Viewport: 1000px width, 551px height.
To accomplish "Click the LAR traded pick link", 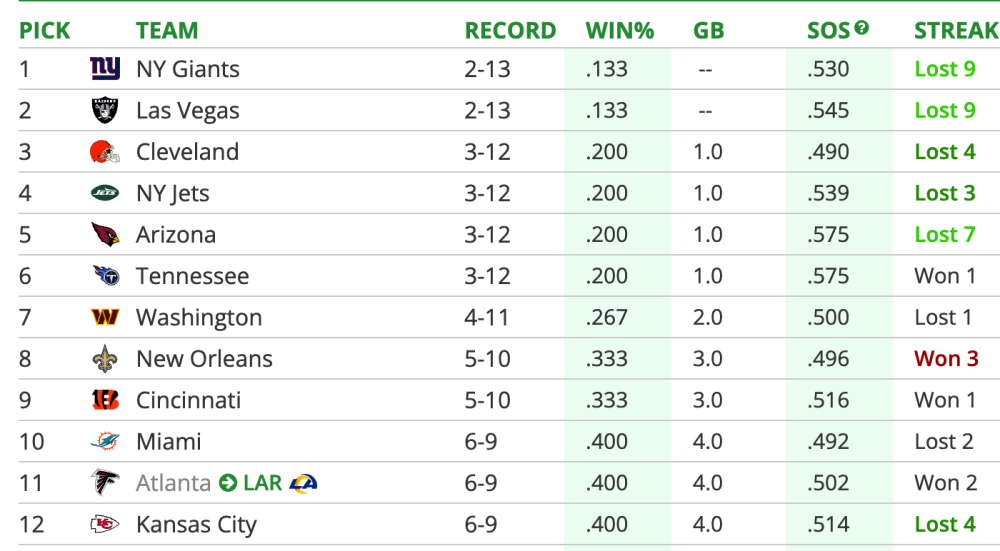I will coord(262,483).
